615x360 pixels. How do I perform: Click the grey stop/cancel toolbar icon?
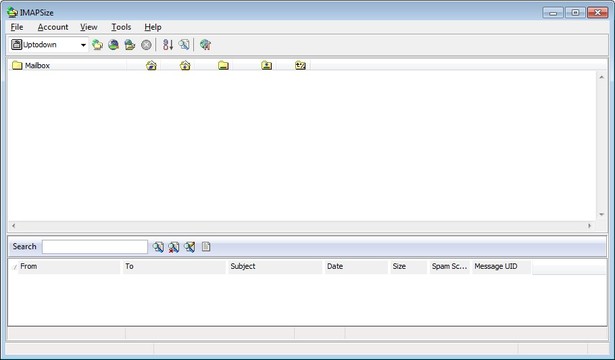(146, 45)
